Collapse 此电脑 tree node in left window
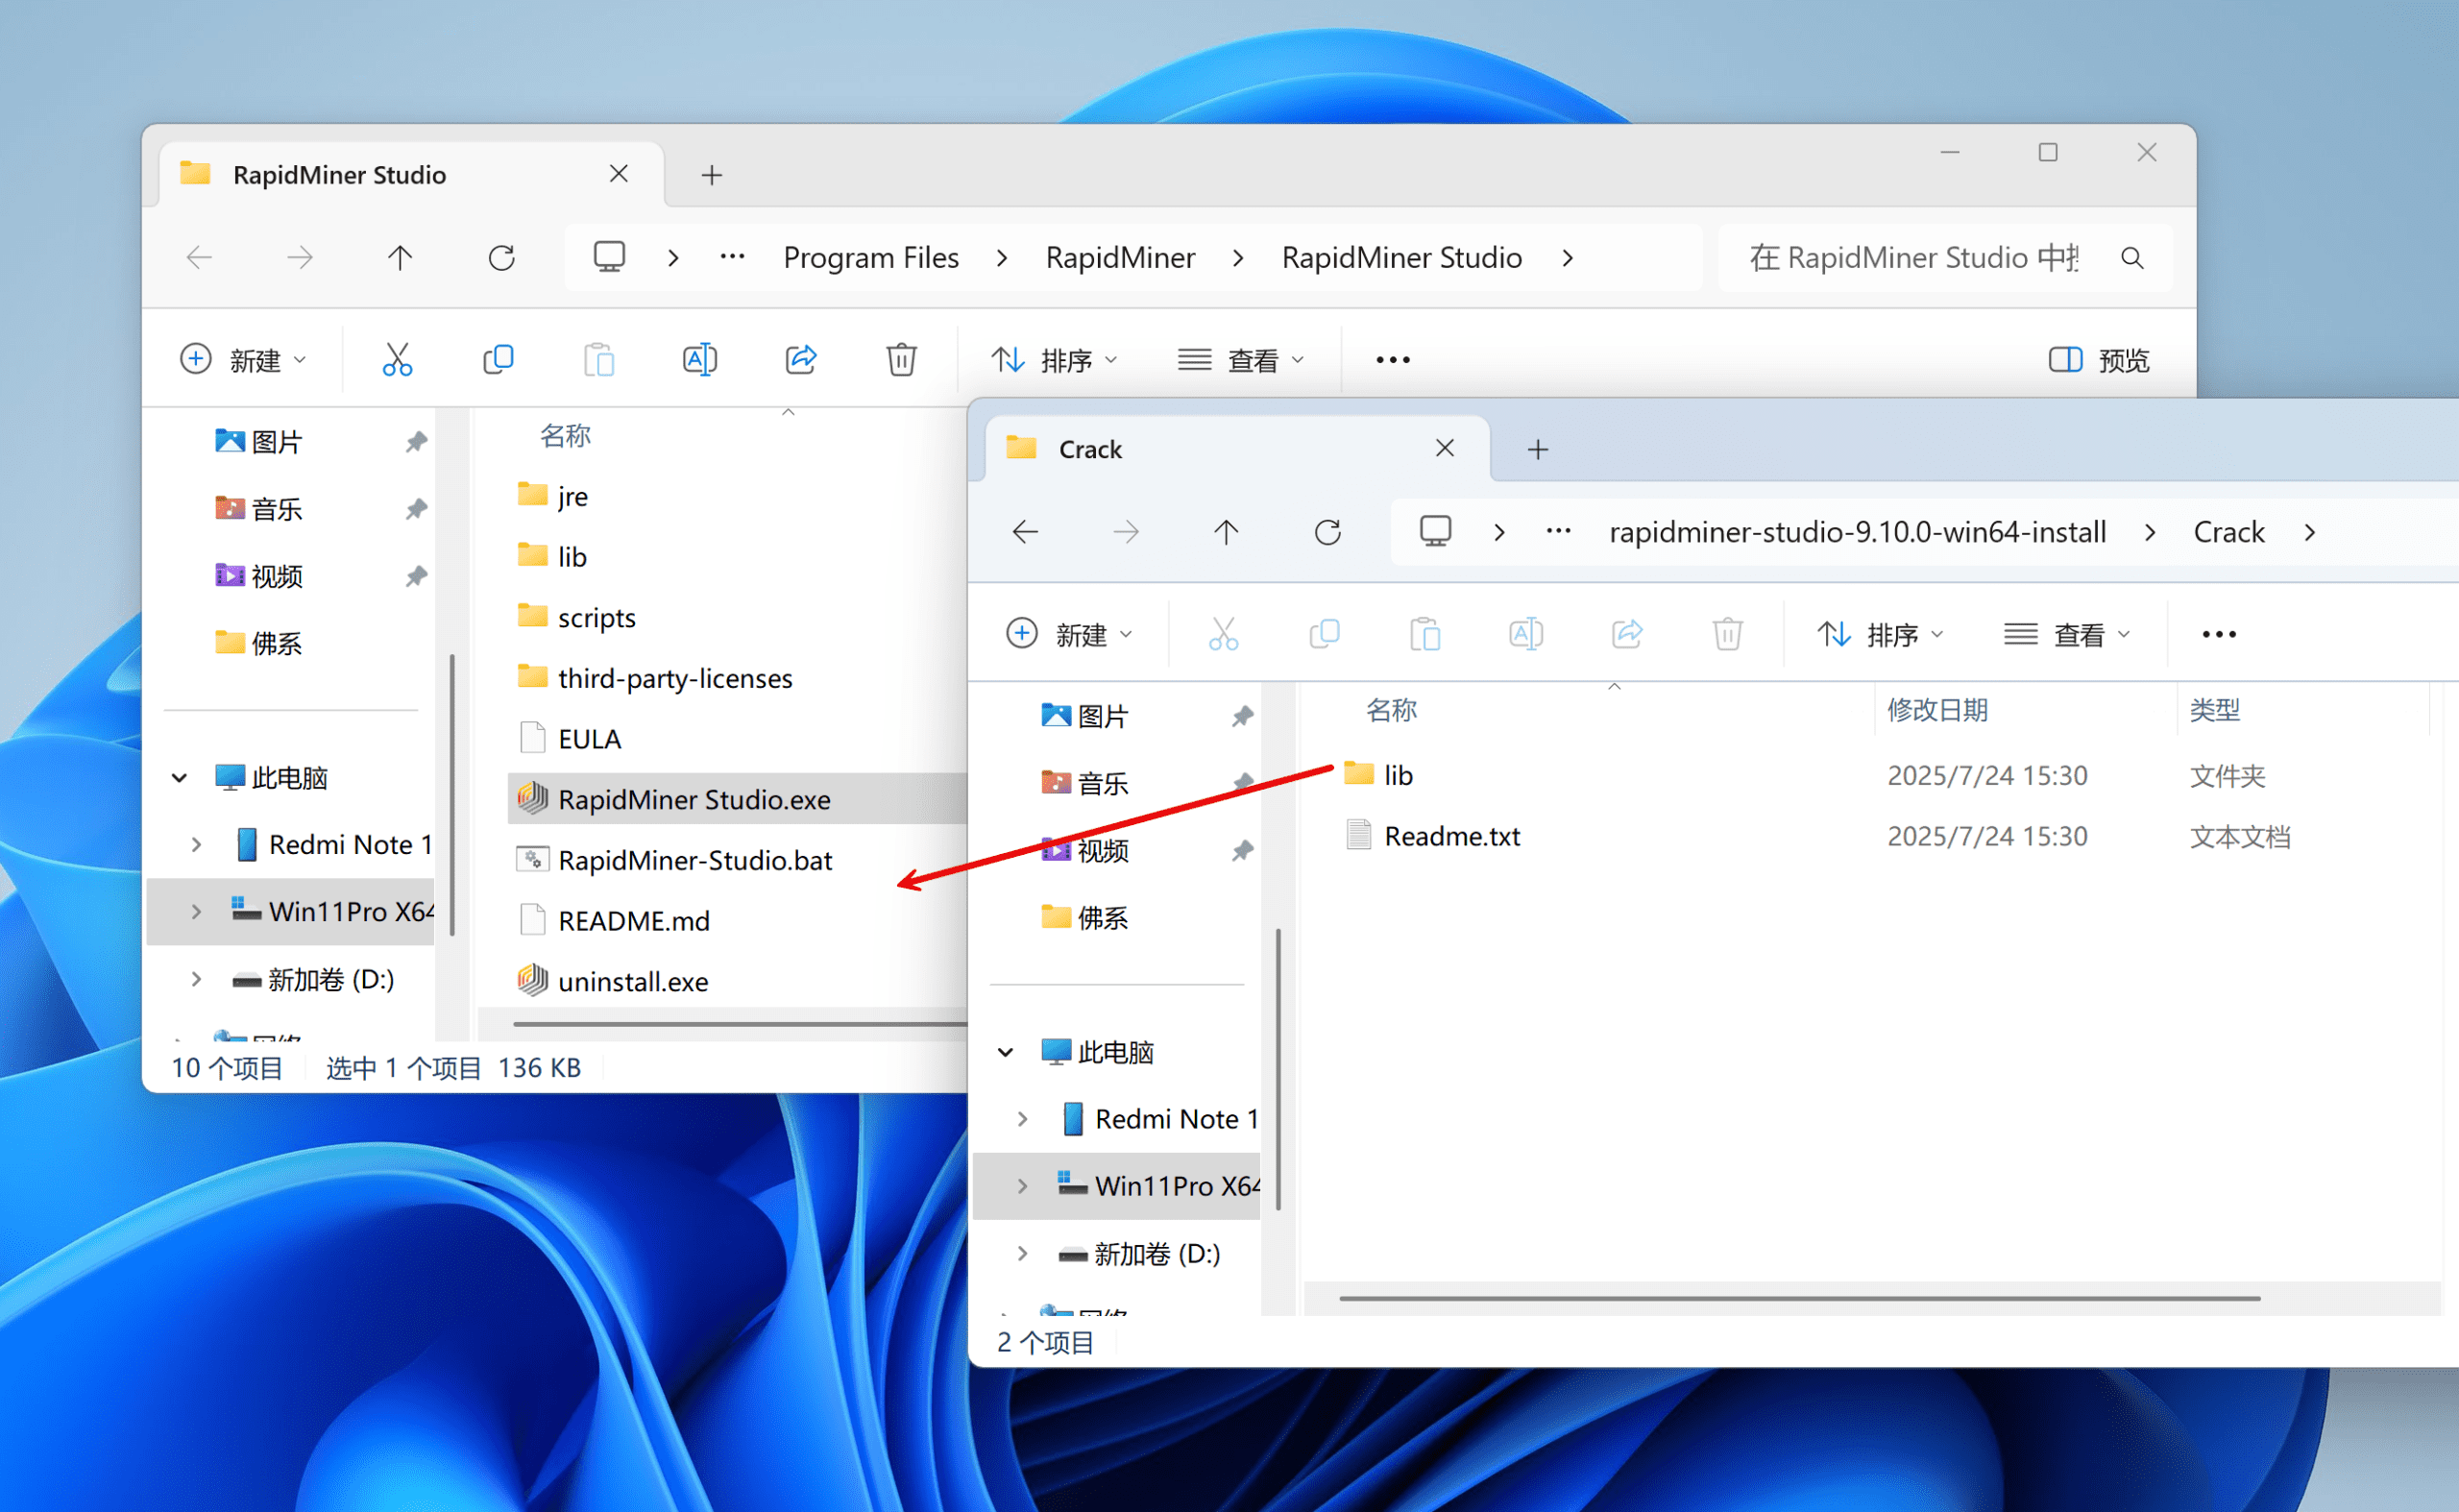Viewport: 2459px width, 1512px height. (x=180, y=777)
